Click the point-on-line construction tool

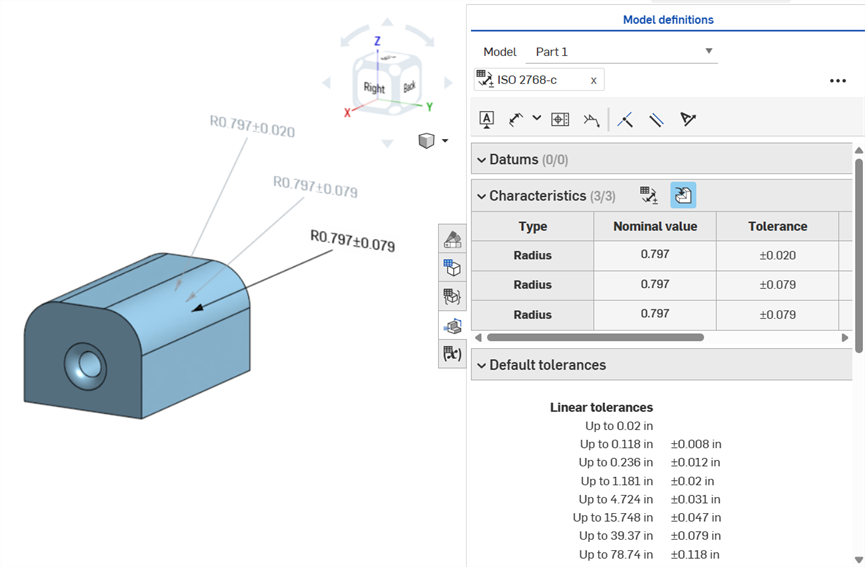[x=625, y=120]
